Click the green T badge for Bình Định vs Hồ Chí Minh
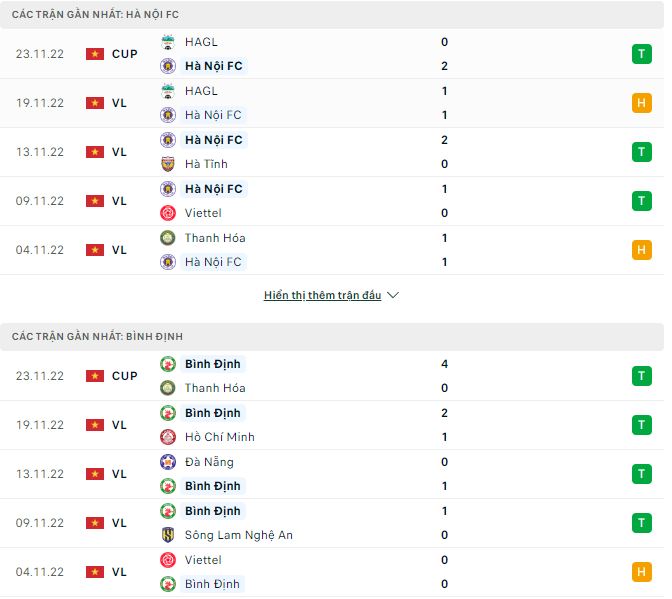The height and width of the screenshot is (599, 672). [640, 425]
